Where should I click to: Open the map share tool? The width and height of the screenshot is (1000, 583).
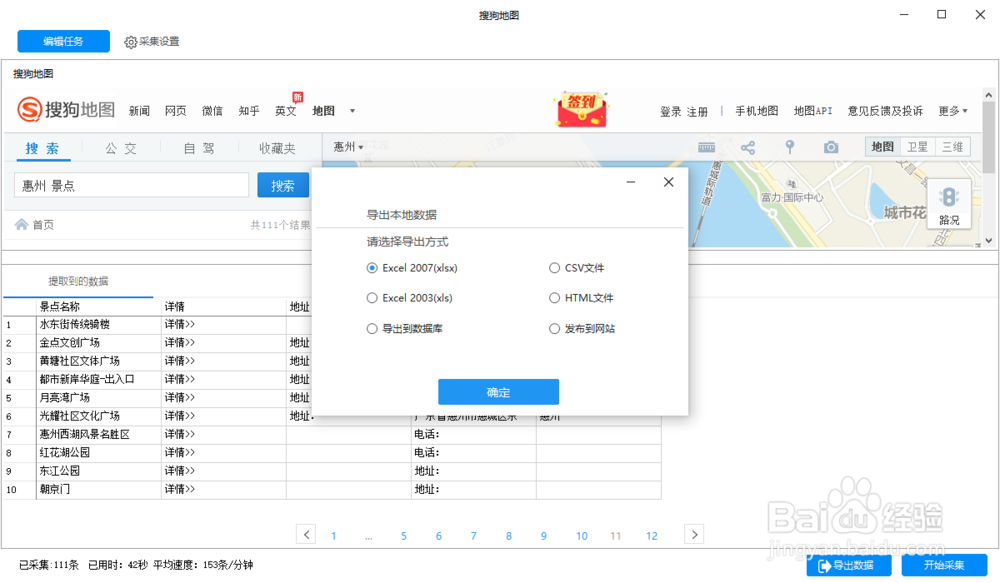pos(747,146)
